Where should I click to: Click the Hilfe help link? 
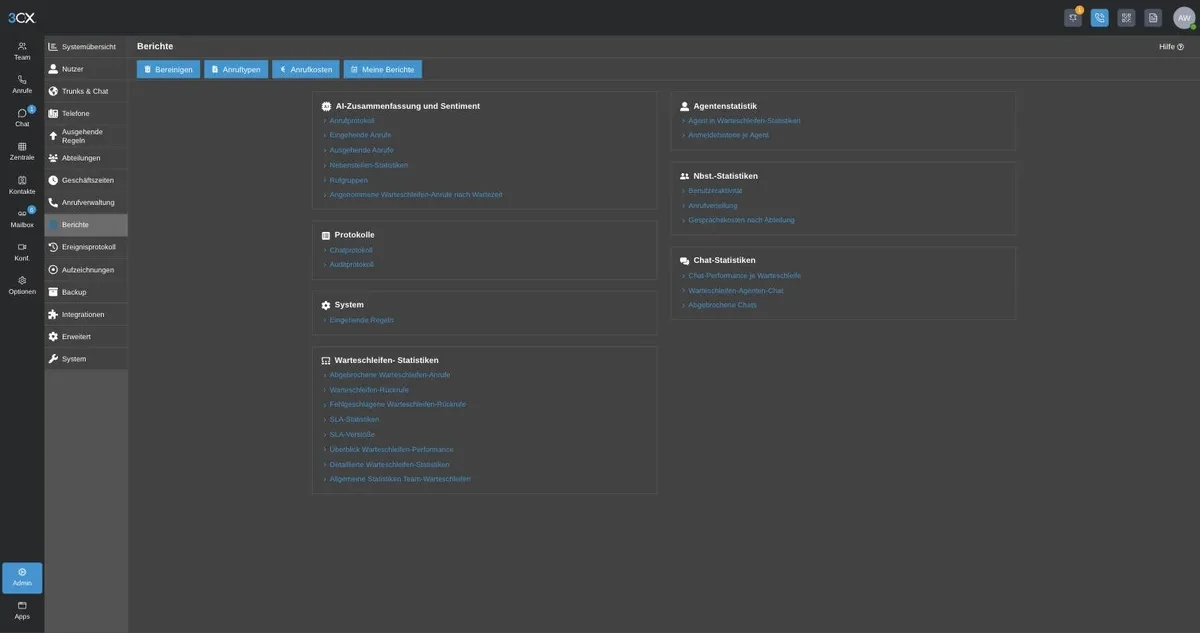(x=1171, y=47)
